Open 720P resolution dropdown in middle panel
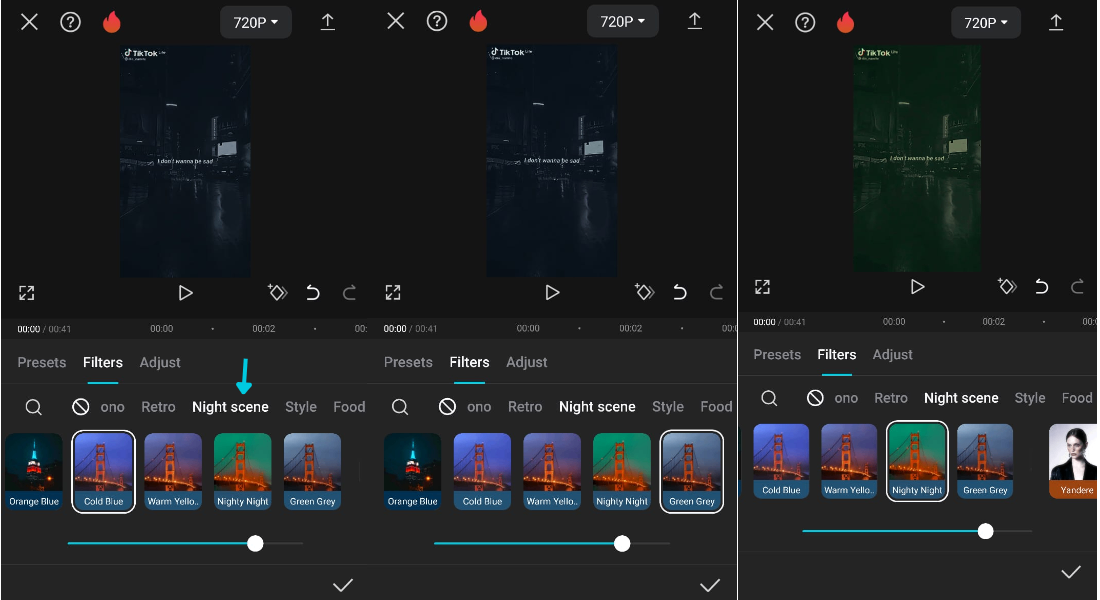This screenshot has height=600, width=1100. 622,22
